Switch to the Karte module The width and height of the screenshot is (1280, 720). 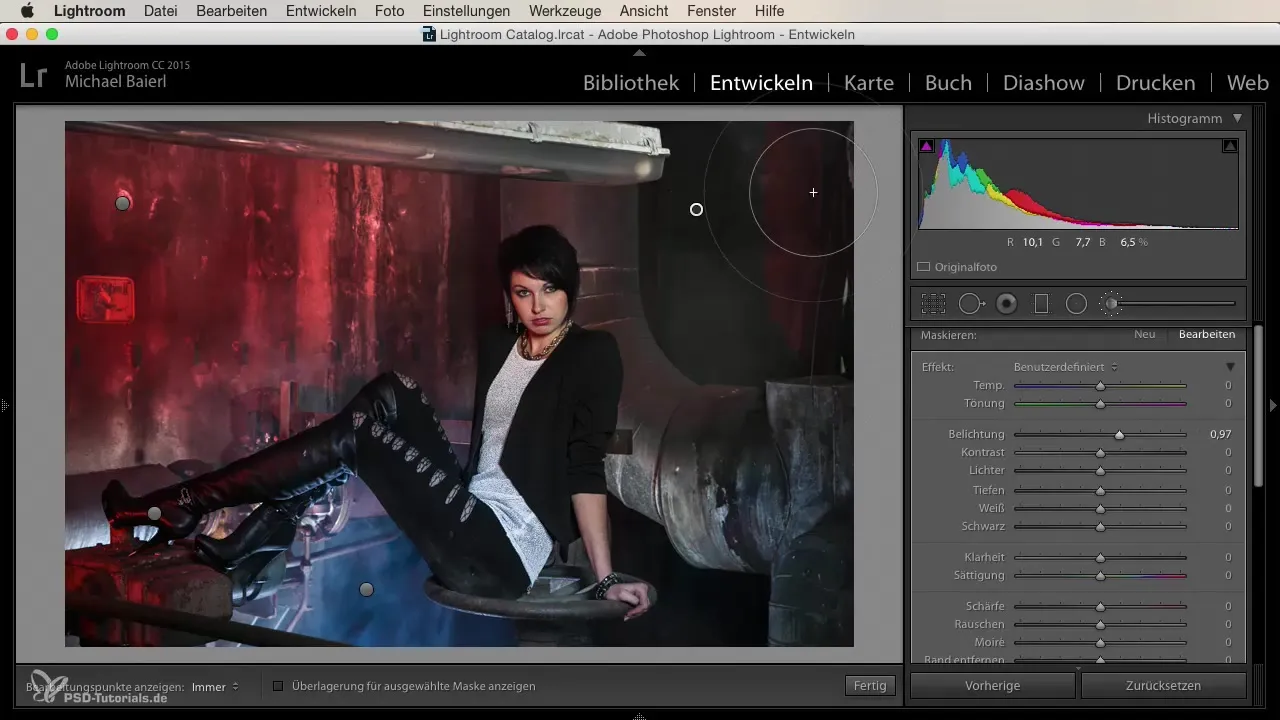[x=869, y=83]
